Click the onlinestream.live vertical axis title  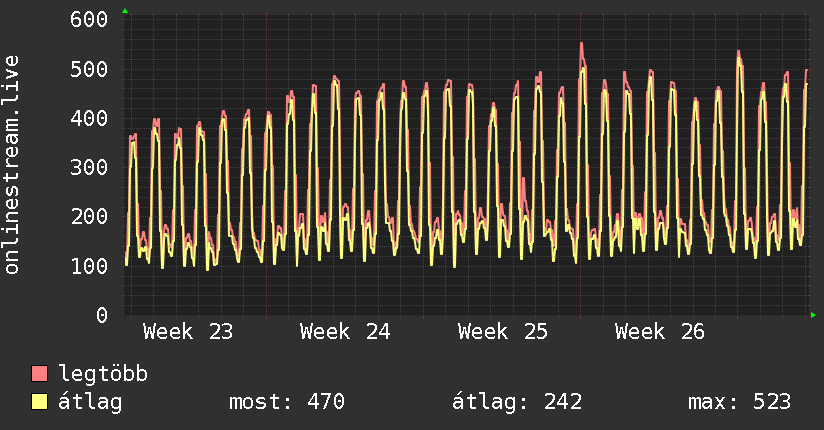point(11,165)
